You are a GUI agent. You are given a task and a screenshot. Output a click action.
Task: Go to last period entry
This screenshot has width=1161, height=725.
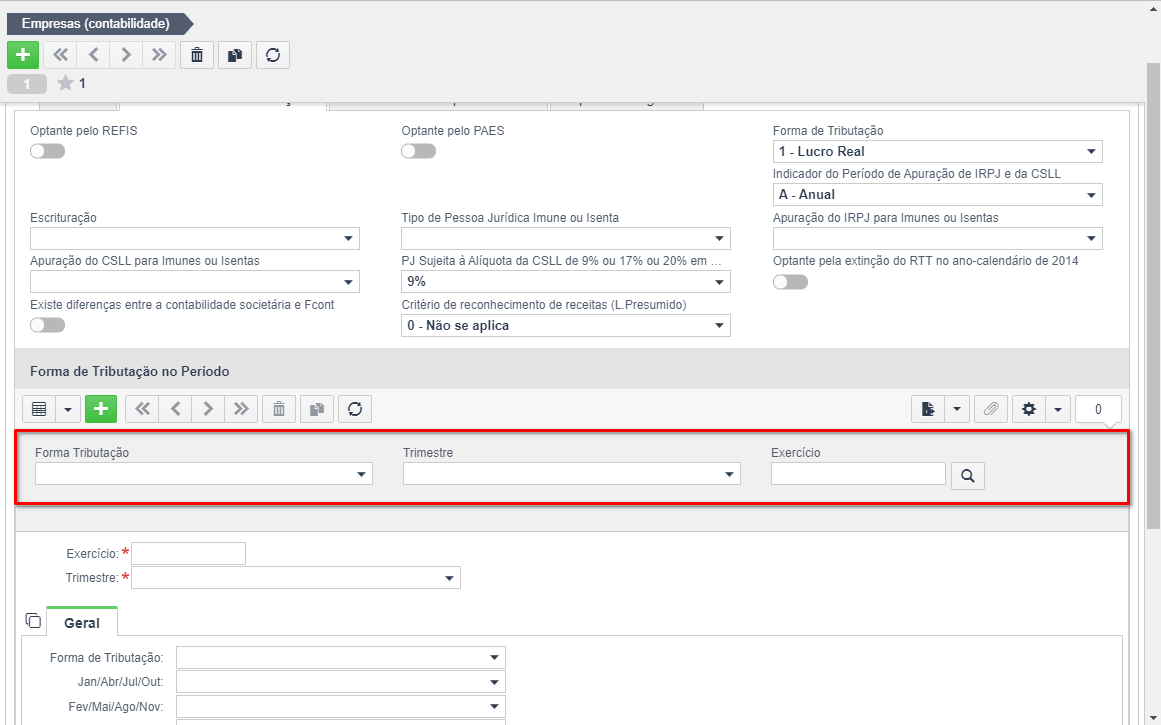pos(241,409)
